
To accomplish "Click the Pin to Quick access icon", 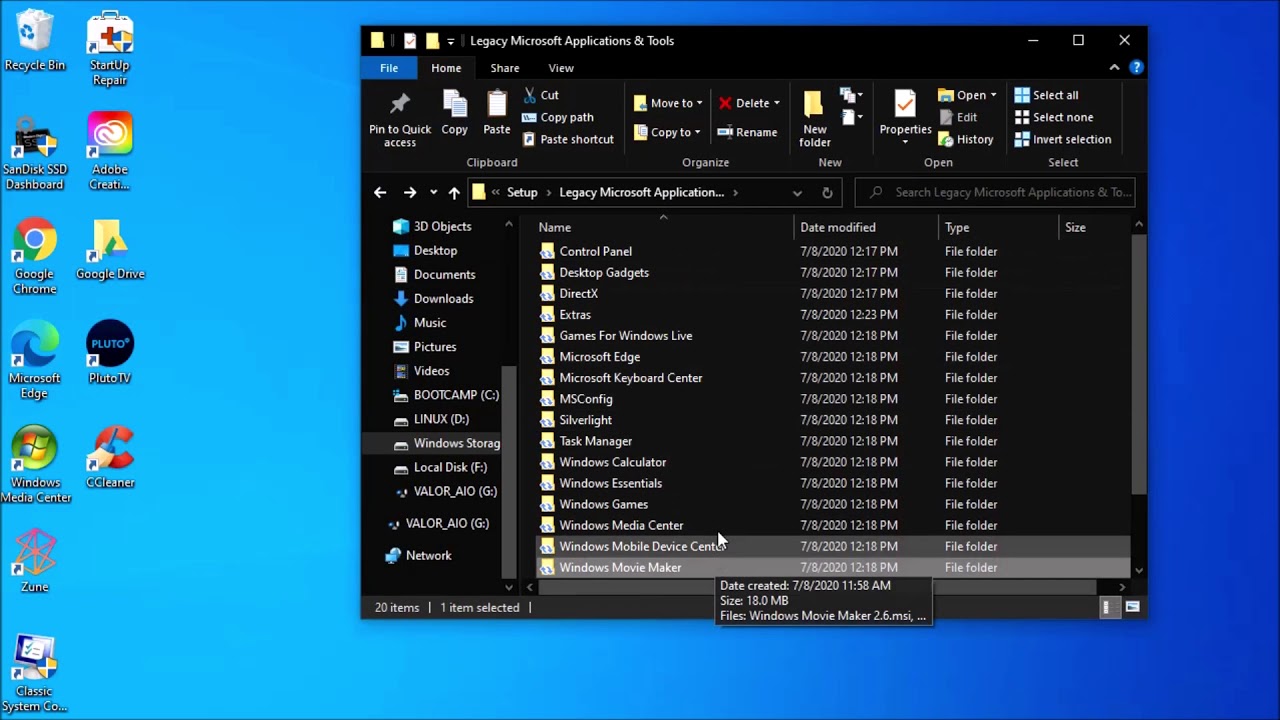I will click(400, 118).
